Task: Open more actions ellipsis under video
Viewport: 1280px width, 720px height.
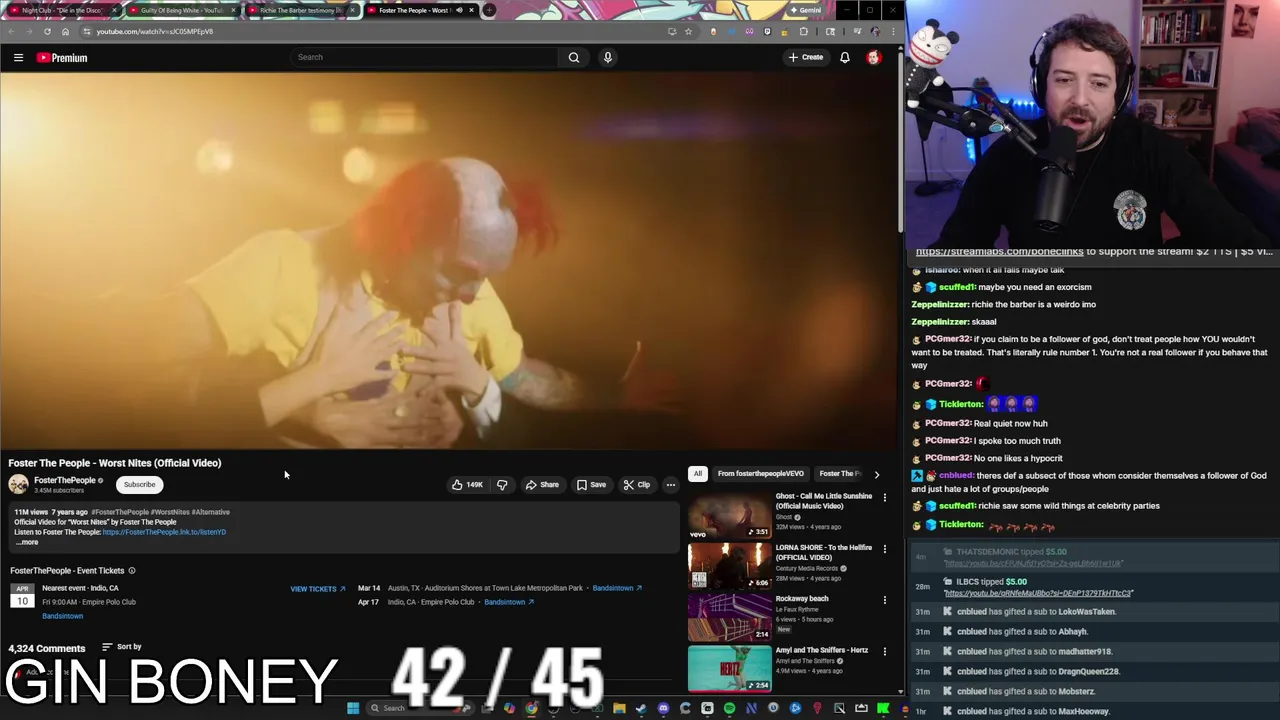Action: point(671,485)
